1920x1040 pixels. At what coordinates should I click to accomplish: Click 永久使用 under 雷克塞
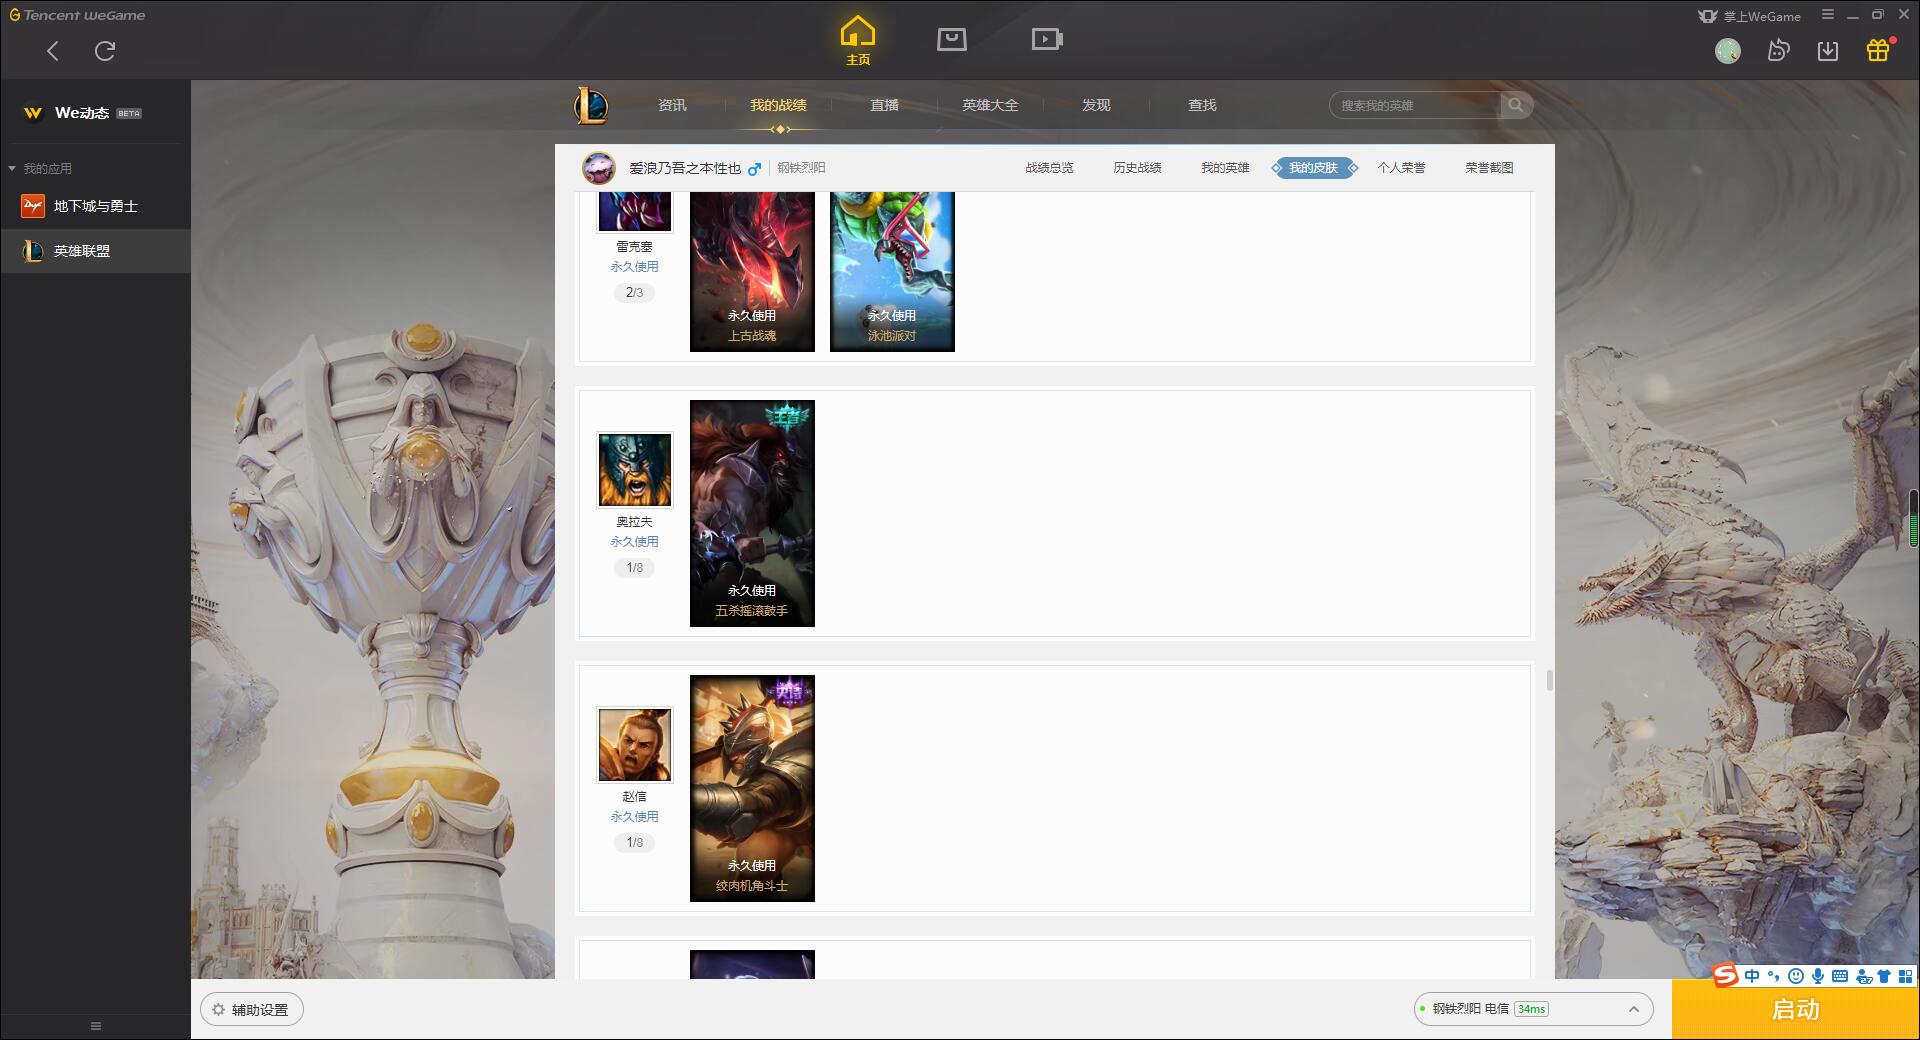click(634, 266)
